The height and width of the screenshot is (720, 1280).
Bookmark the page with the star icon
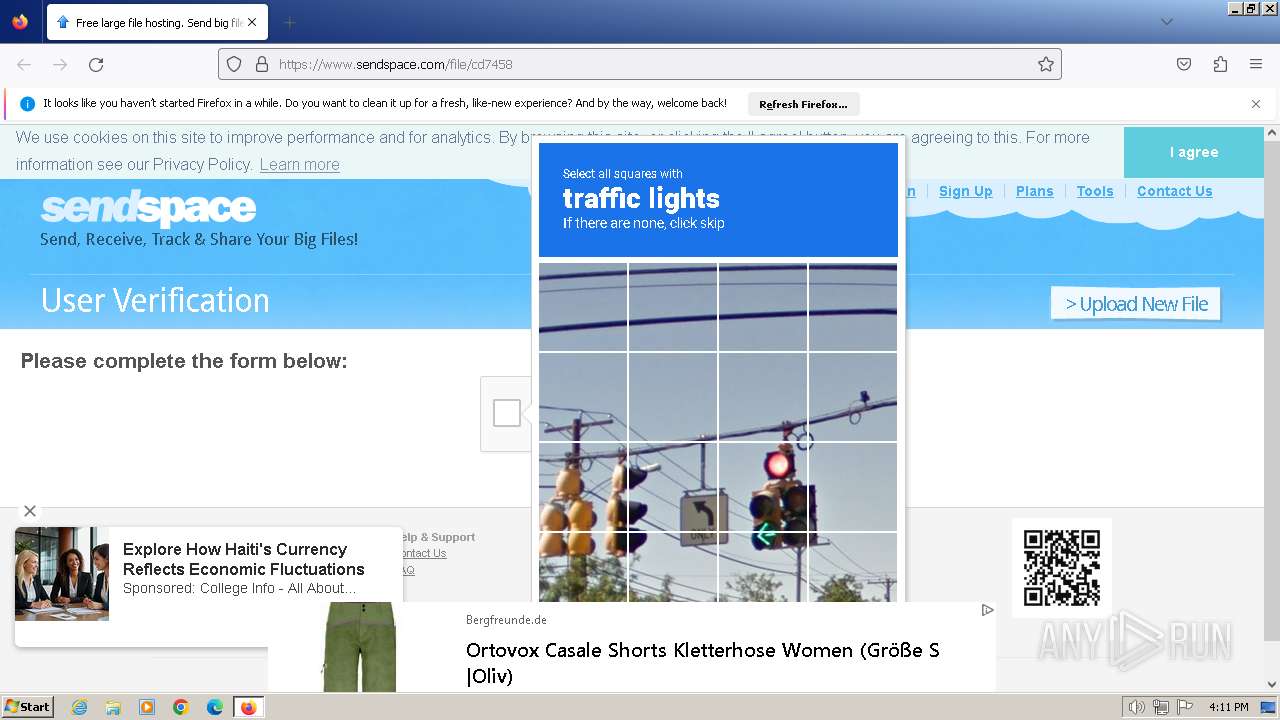[1046, 64]
